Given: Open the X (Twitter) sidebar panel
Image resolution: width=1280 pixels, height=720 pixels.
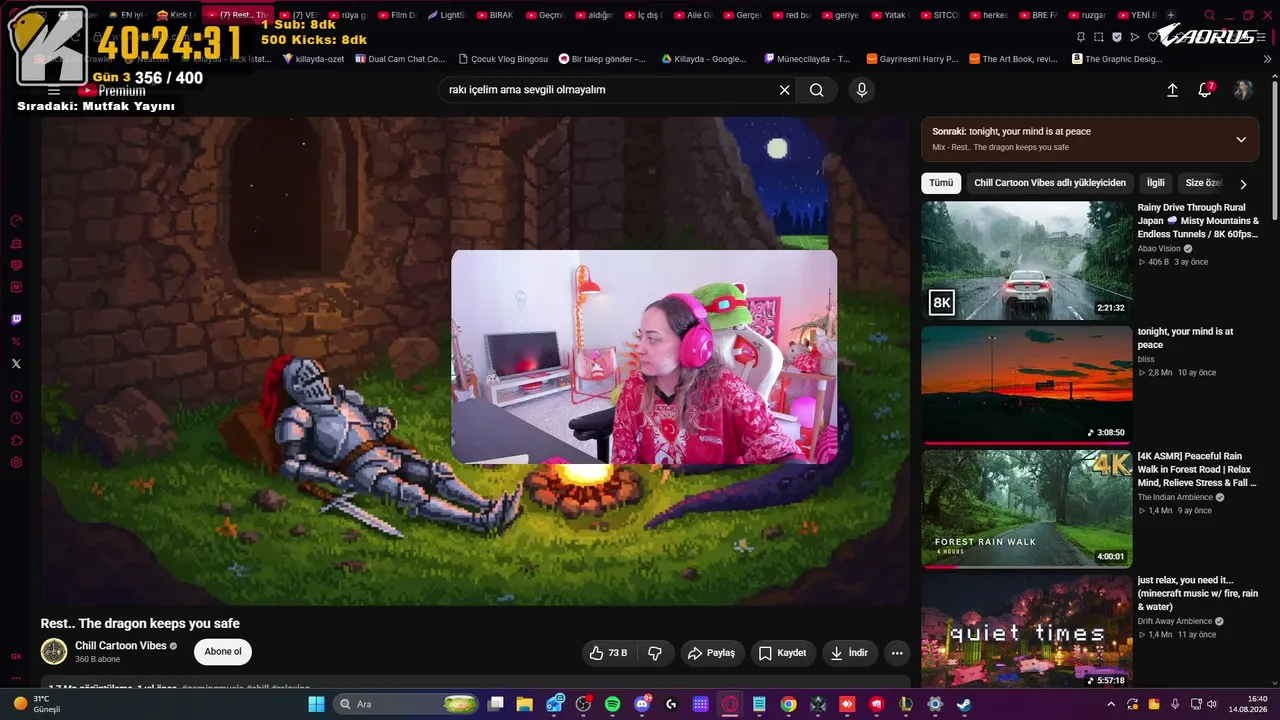Looking at the screenshot, I should [16, 363].
